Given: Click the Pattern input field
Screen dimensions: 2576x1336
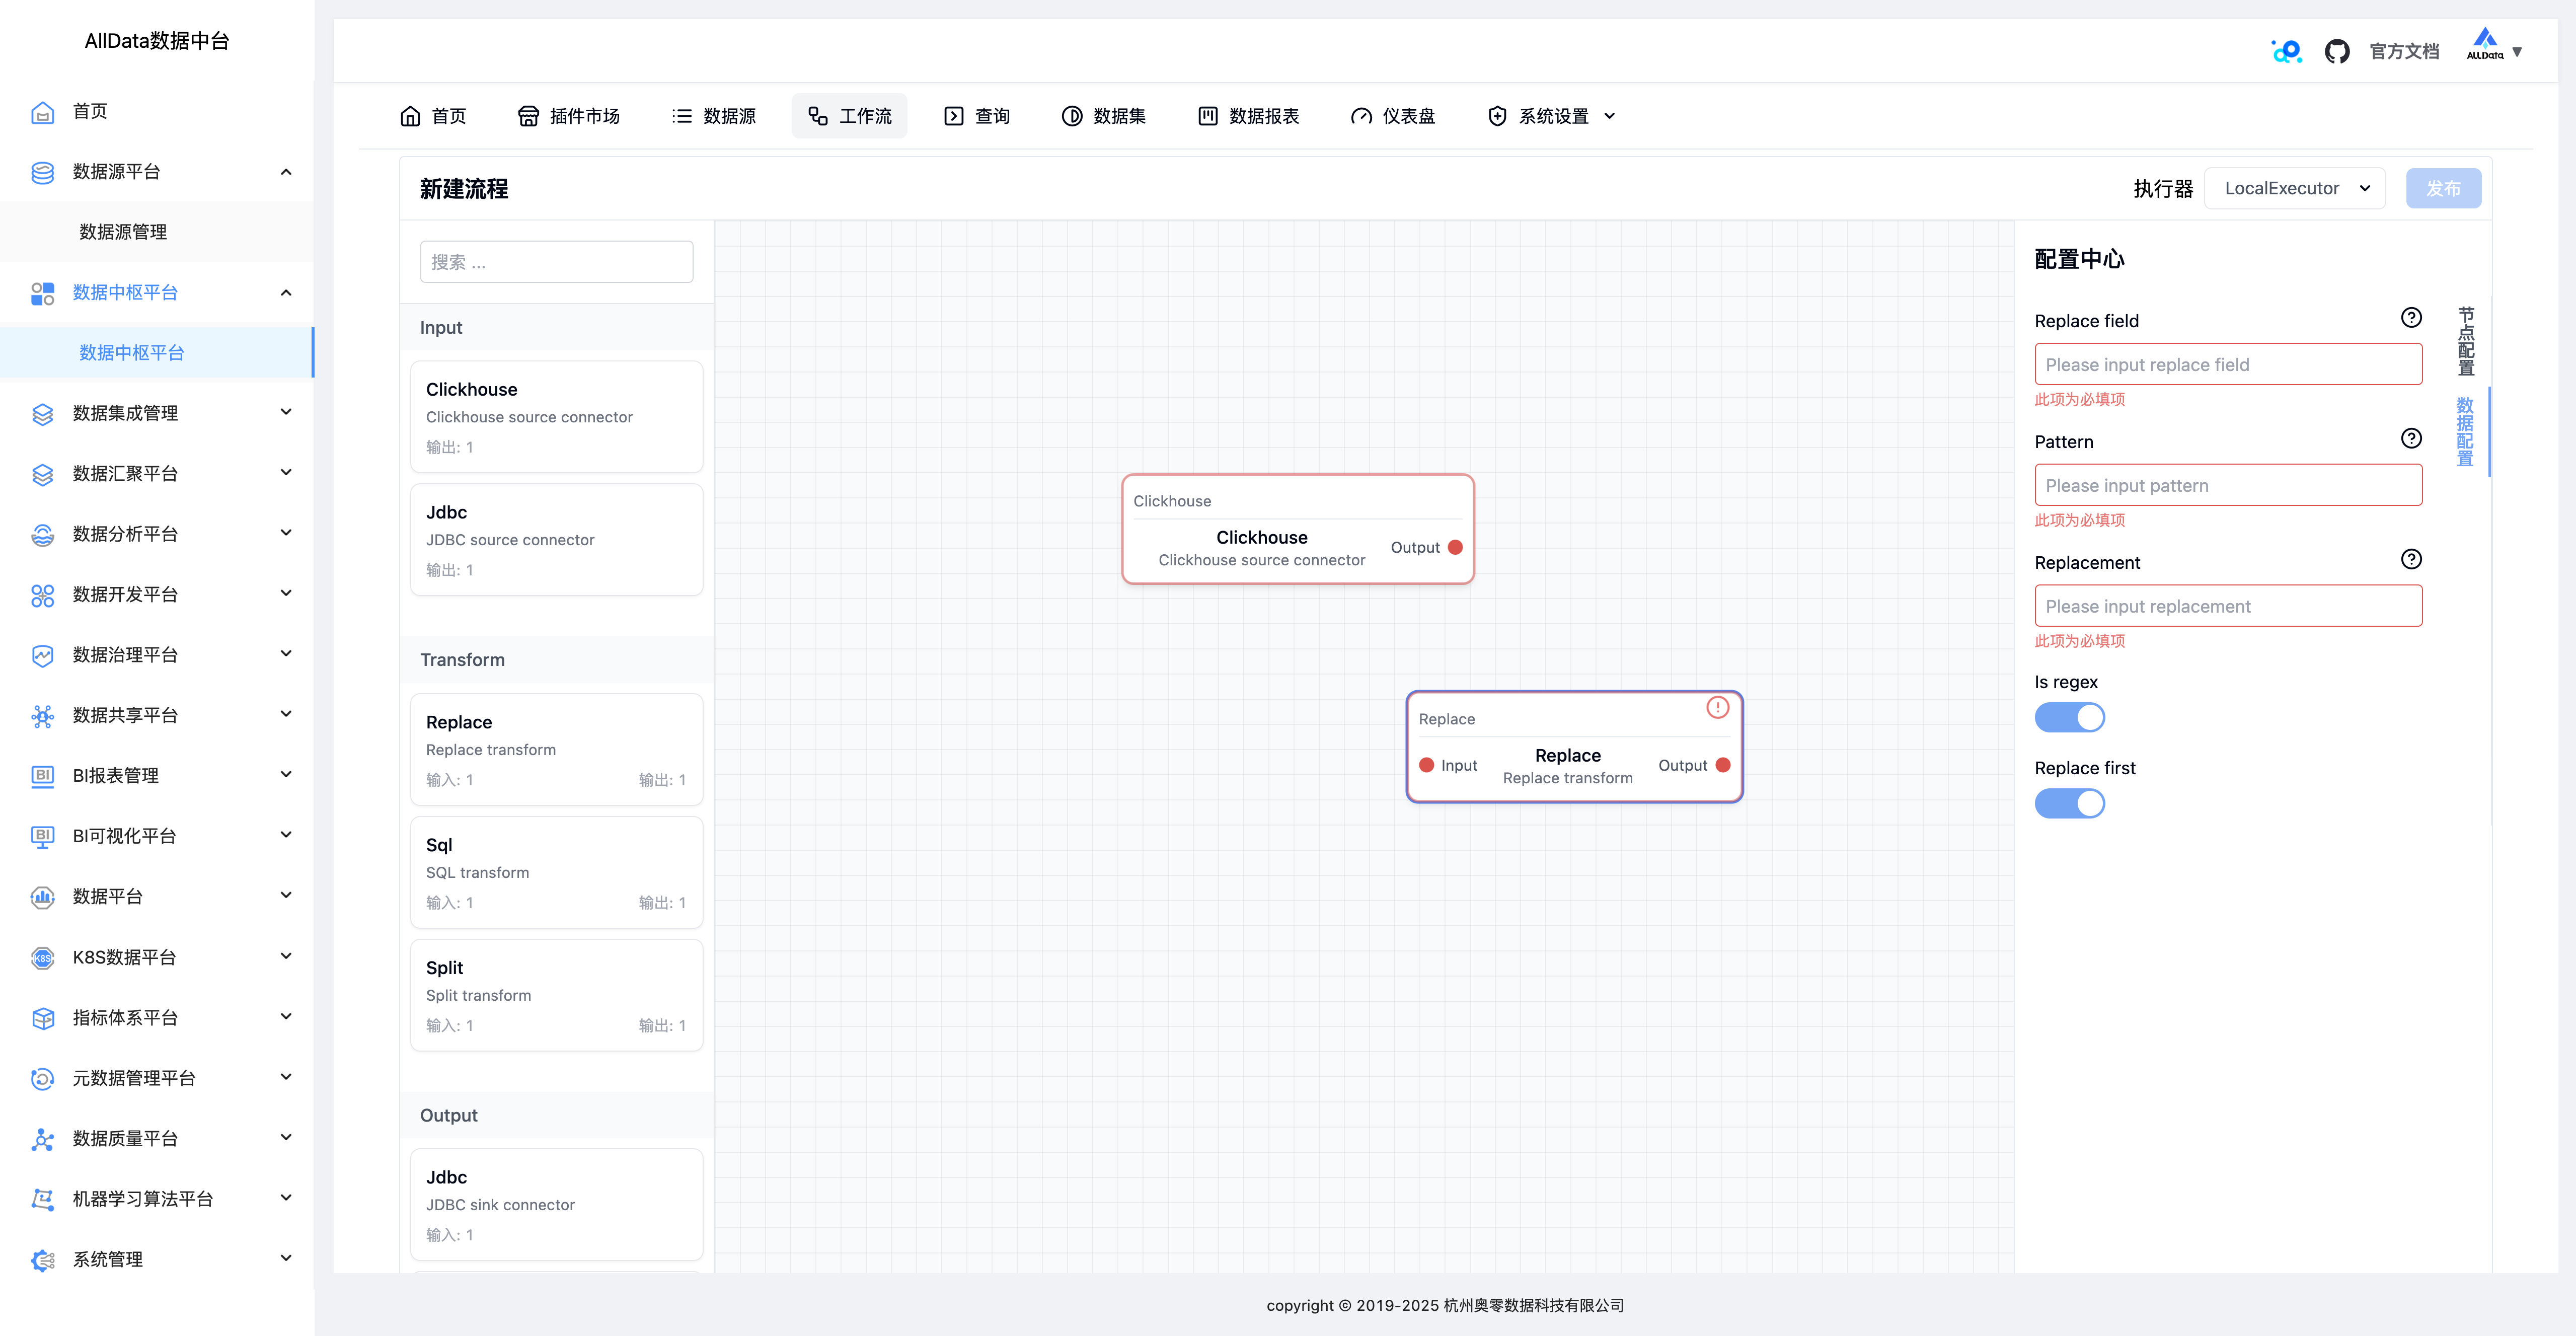Looking at the screenshot, I should [x=2228, y=485].
